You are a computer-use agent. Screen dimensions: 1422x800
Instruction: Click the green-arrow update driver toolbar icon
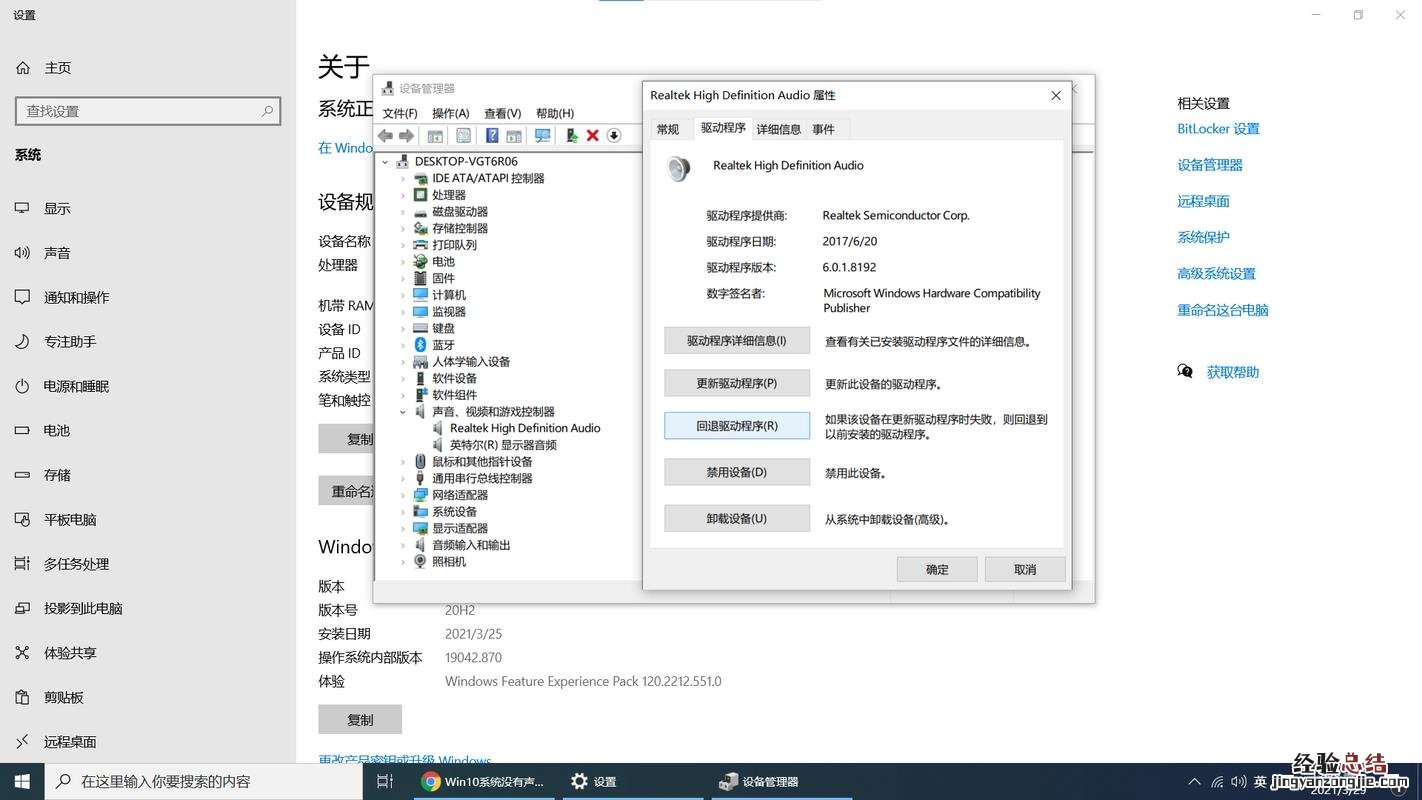tap(572, 136)
